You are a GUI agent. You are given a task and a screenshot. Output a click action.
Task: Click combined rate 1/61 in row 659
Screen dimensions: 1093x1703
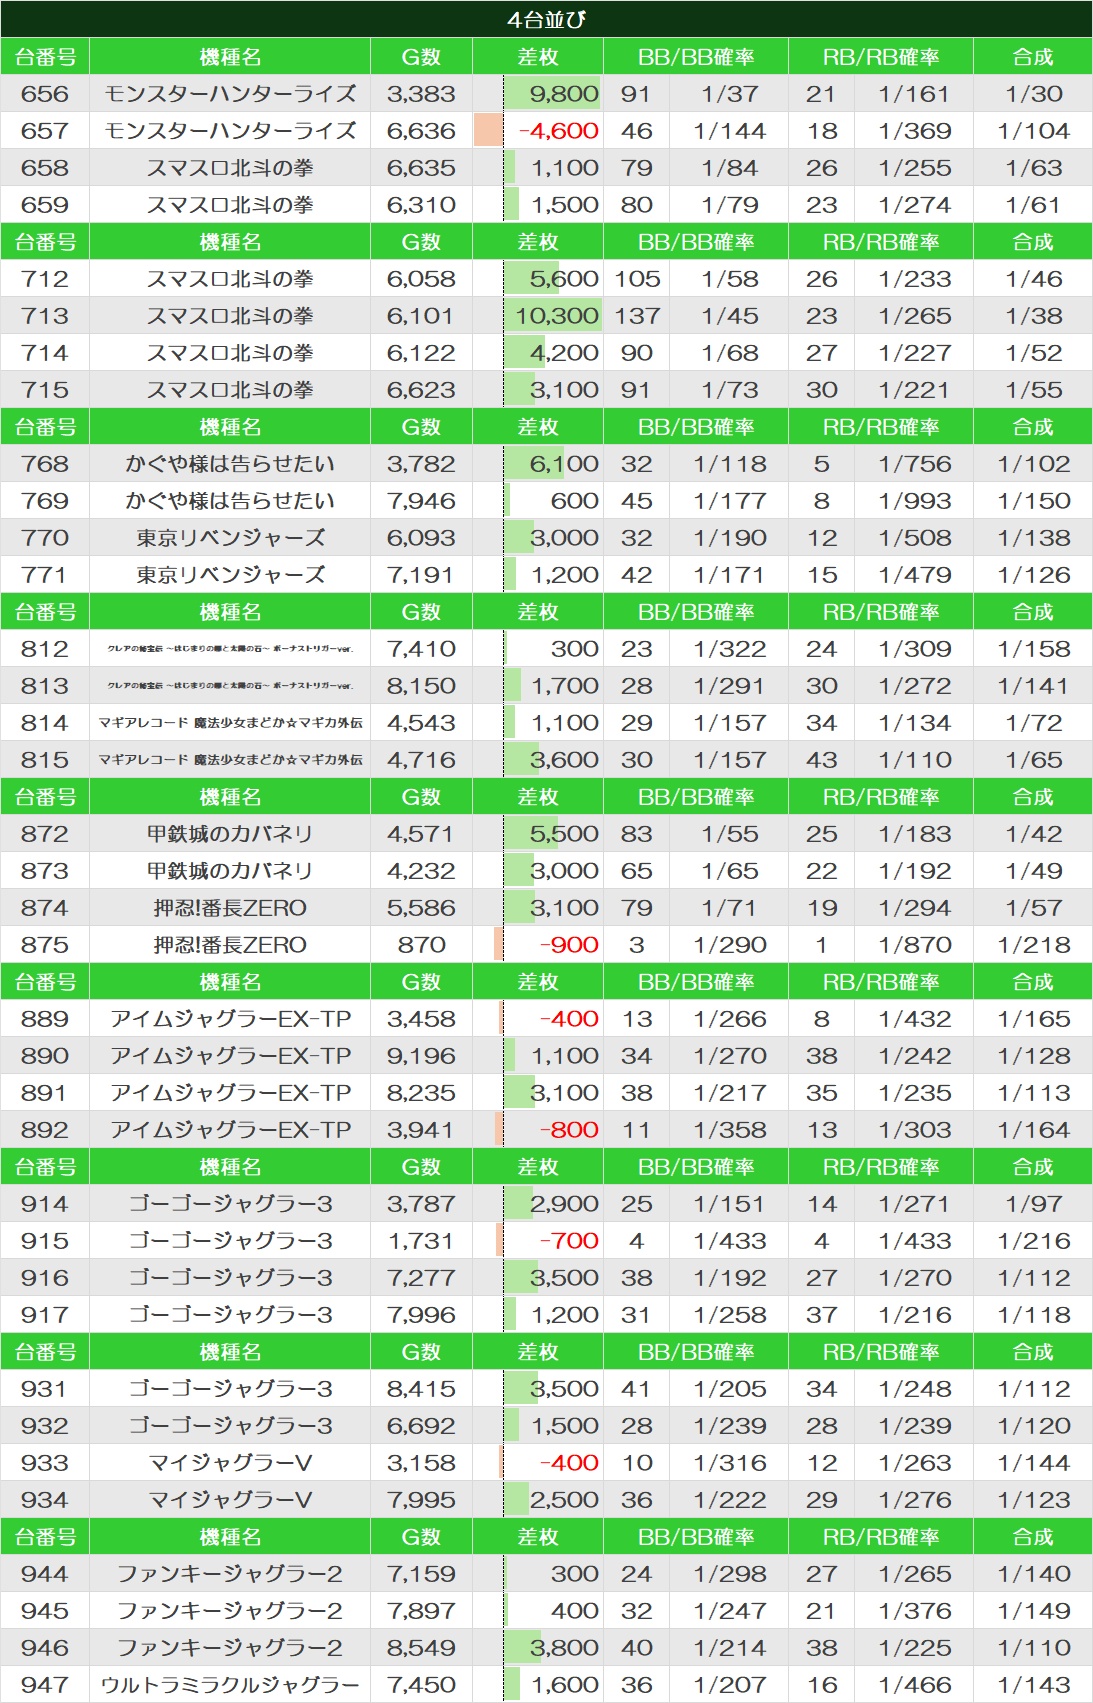pos(1033,205)
